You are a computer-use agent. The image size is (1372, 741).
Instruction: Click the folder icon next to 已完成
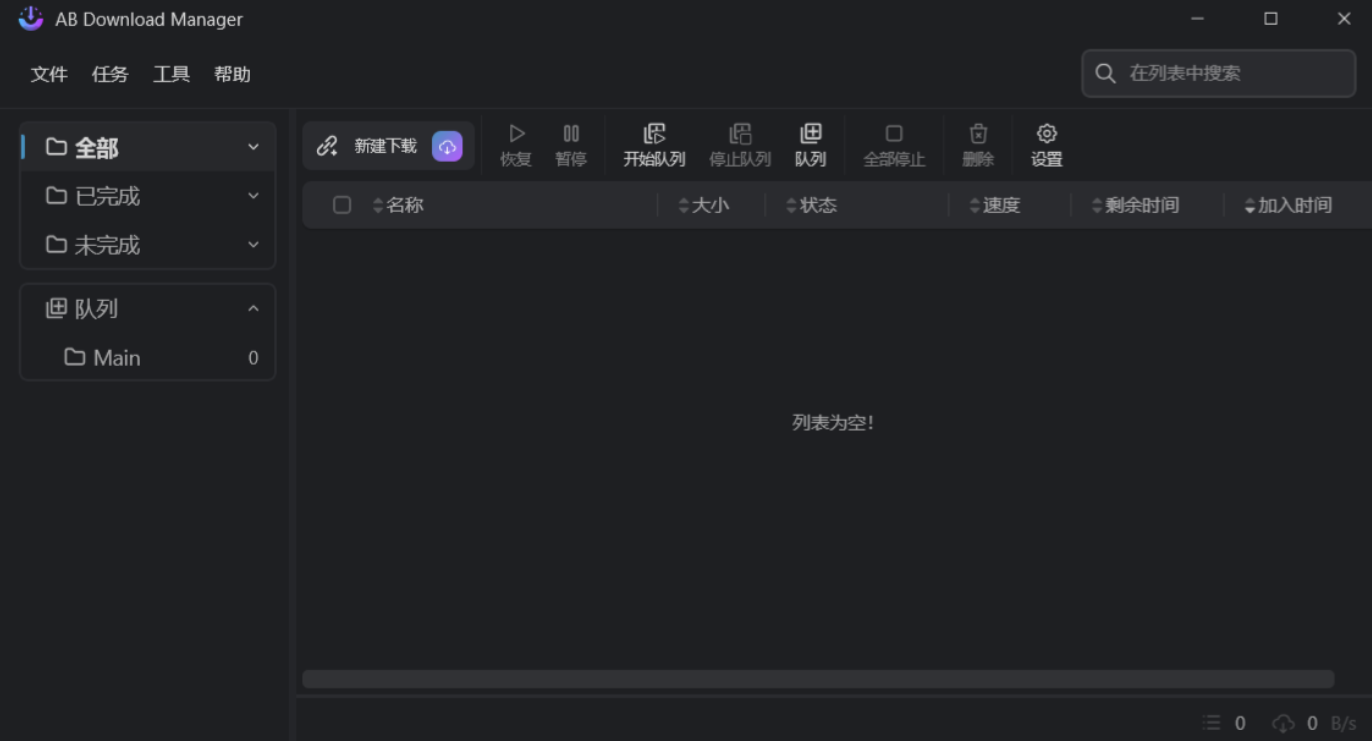[x=56, y=195]
